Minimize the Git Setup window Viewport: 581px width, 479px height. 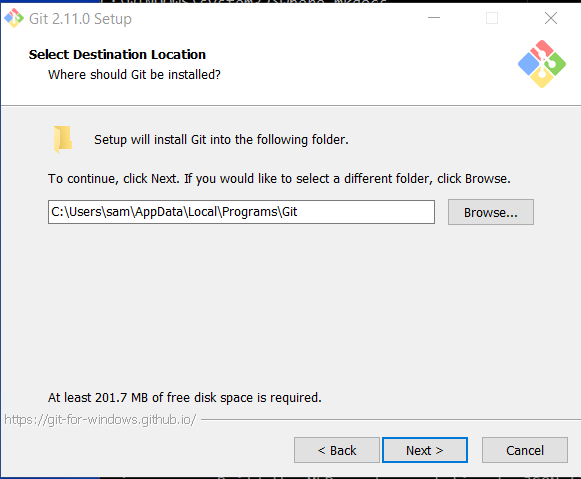pos(434,18)
